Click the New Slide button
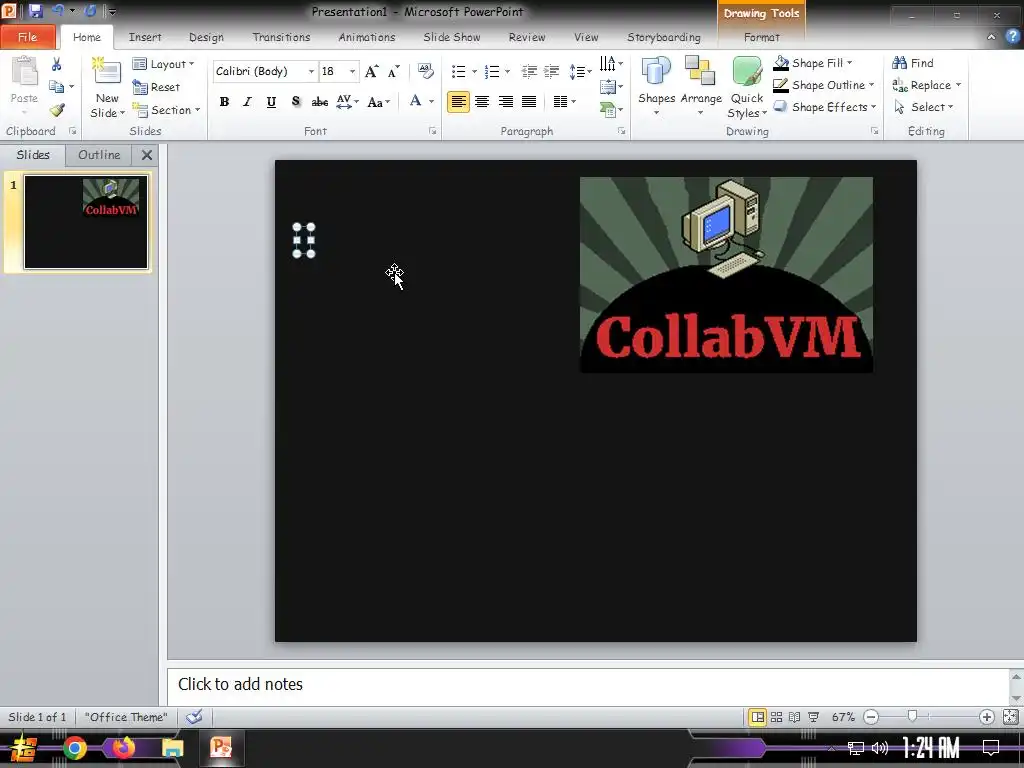Screen dimensions: 1024x768 [107, 87]
